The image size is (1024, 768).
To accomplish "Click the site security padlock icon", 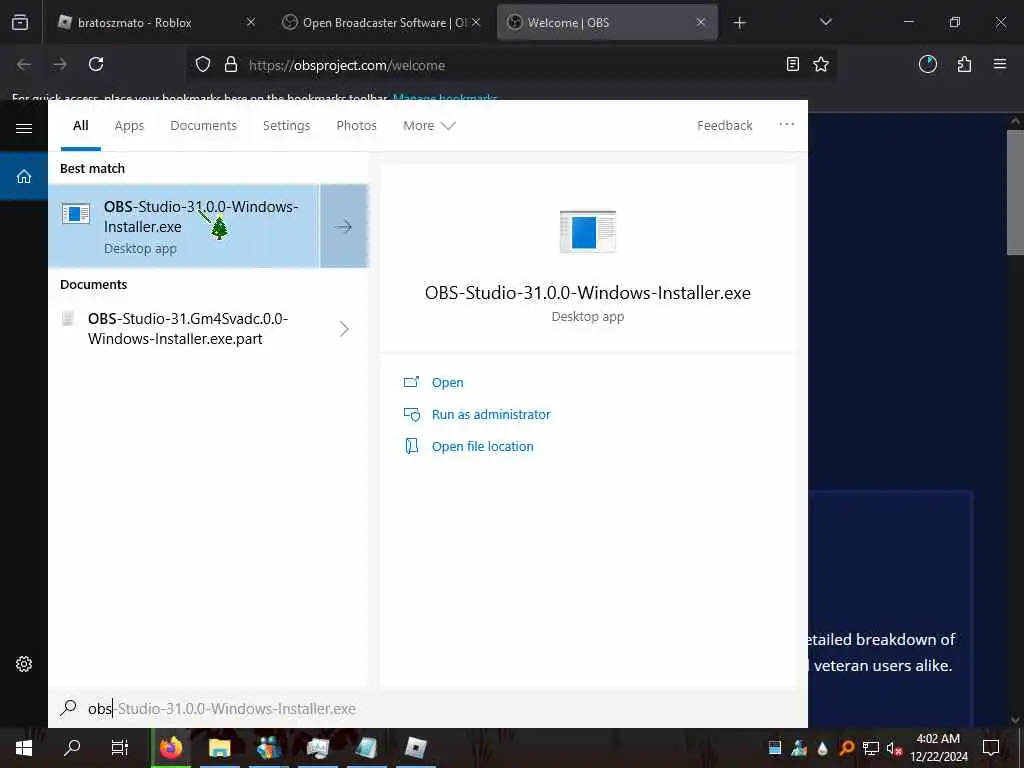I will point(231,65).
